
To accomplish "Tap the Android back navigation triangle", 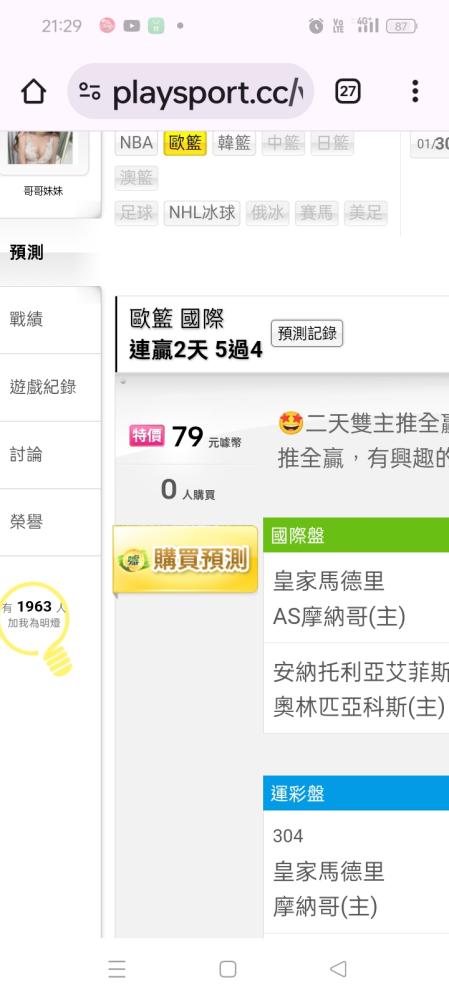I will coord(338,969).
